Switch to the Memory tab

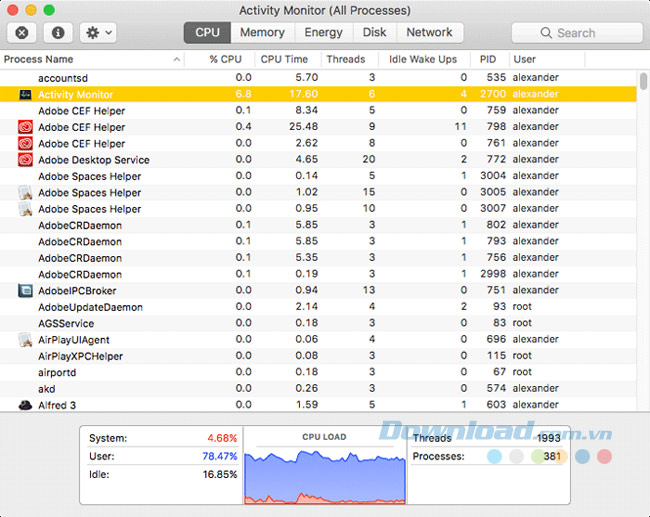[x=262, y=32]
